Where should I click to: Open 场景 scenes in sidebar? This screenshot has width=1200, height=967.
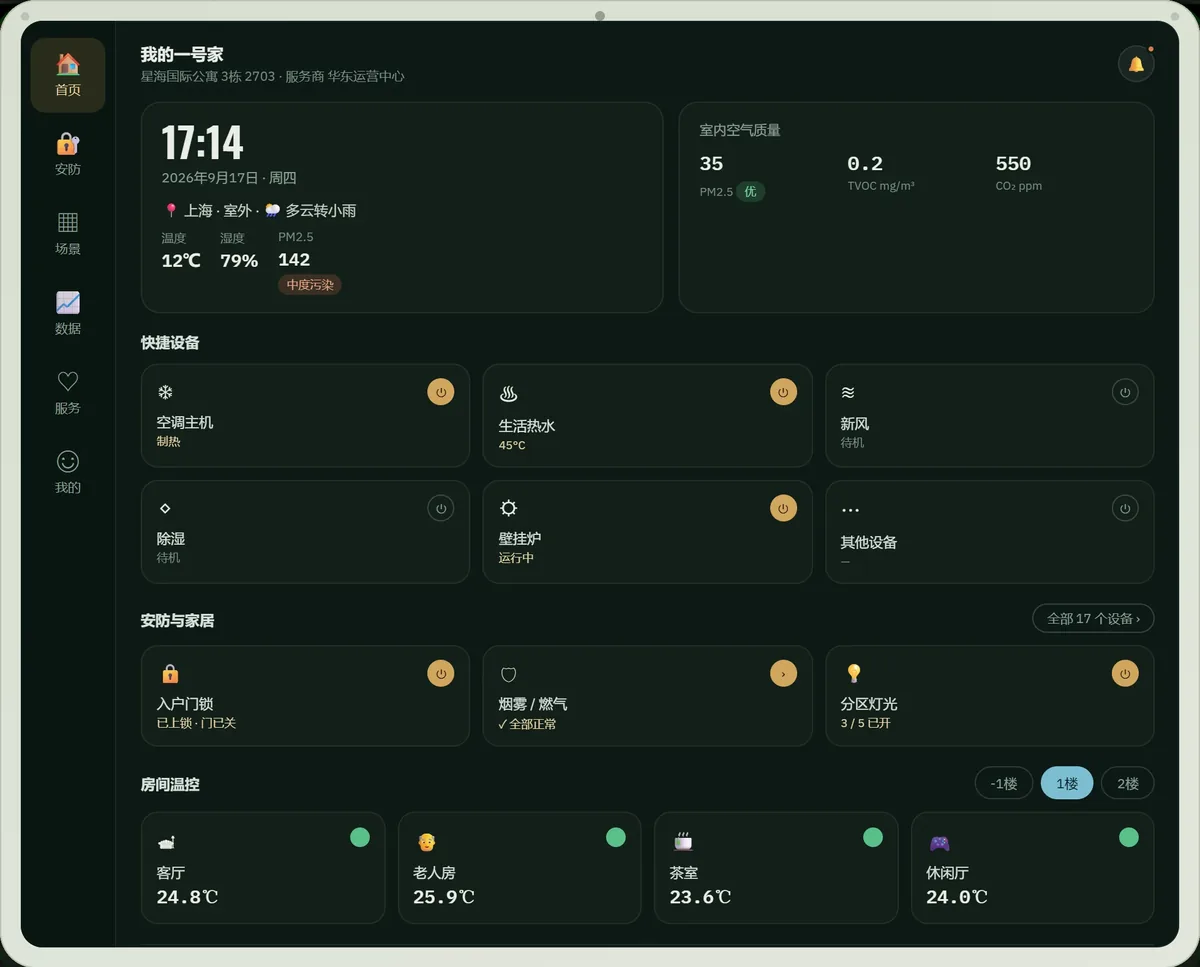(x=68, y=234)
